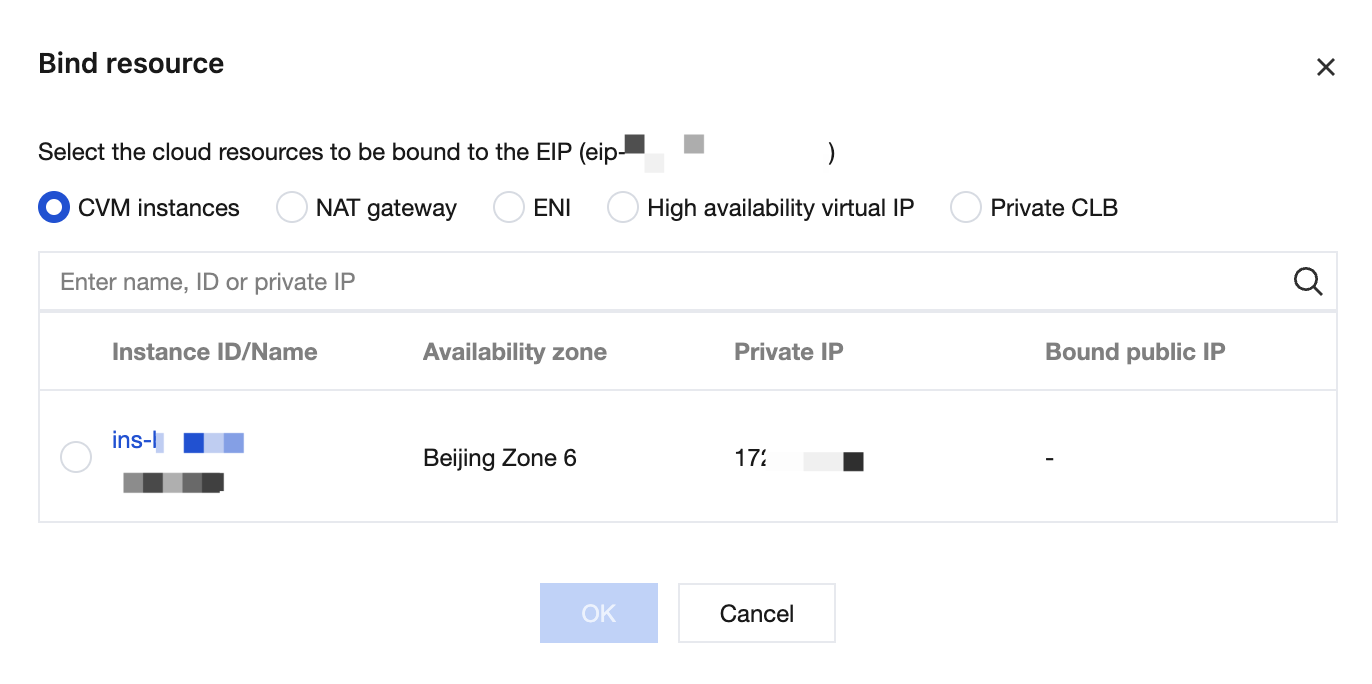The height and width of the screenshot is (684, 1372).
Task: Click the Private IP column header
Action: click(x=789, y=352)
